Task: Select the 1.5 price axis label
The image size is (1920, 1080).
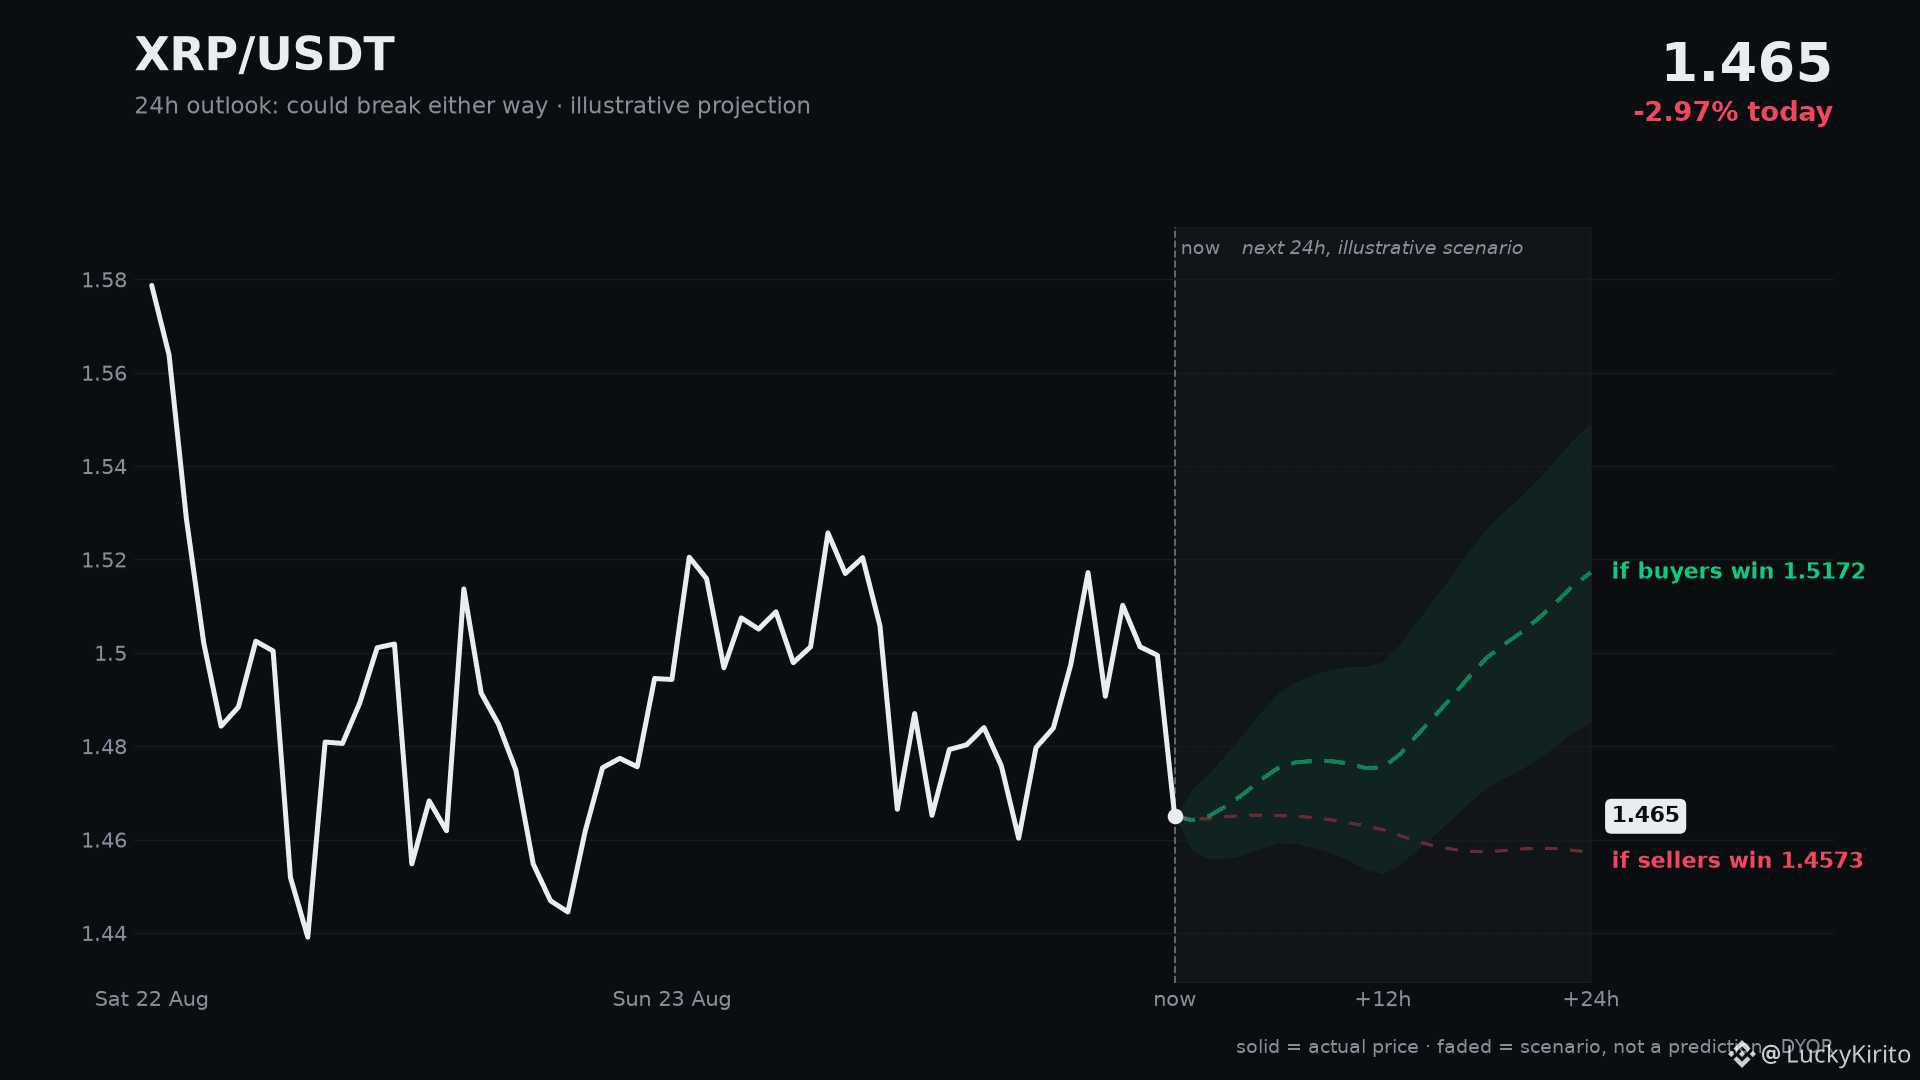Action: [x=111, y=654]
